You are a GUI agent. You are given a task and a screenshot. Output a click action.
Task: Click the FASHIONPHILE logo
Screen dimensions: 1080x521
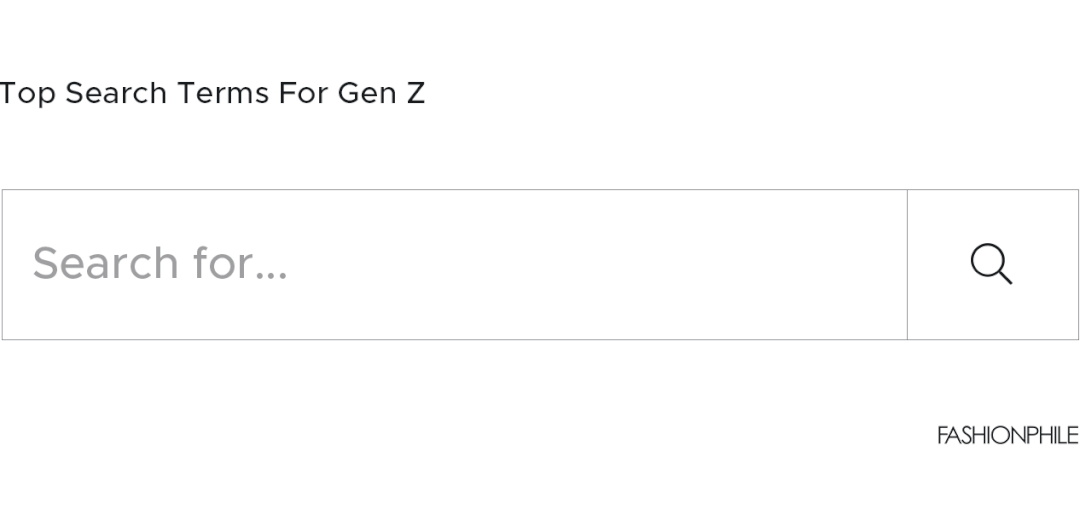[x=1007, y=435]
